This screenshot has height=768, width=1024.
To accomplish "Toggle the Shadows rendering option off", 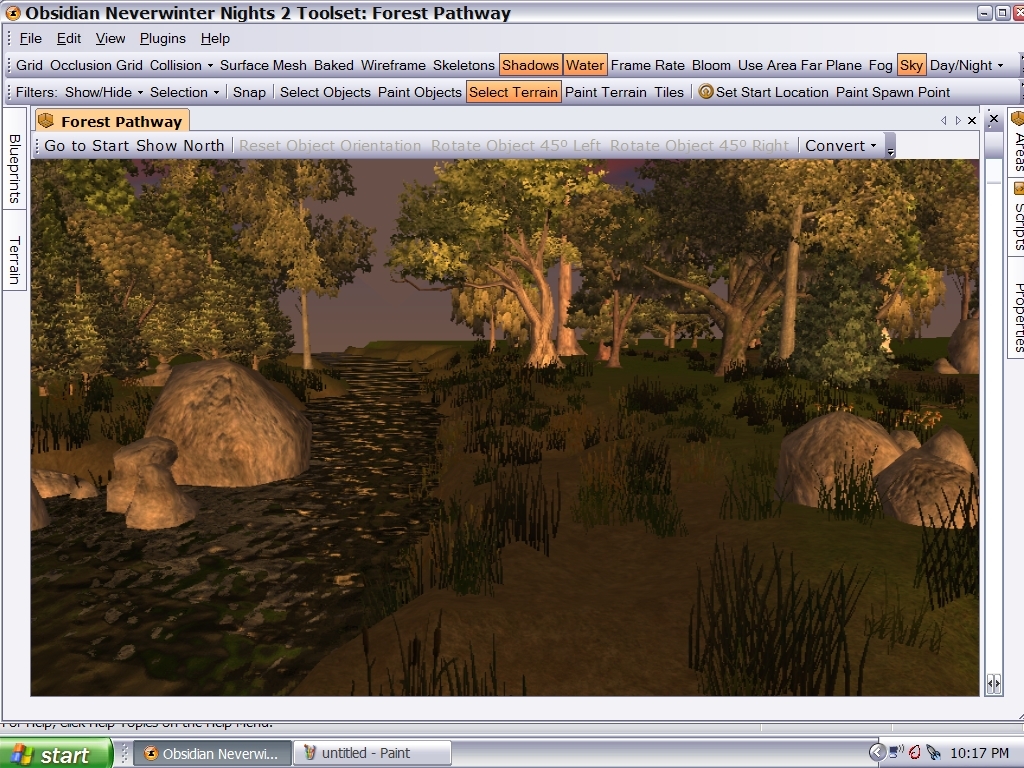I will pos(530,65).
